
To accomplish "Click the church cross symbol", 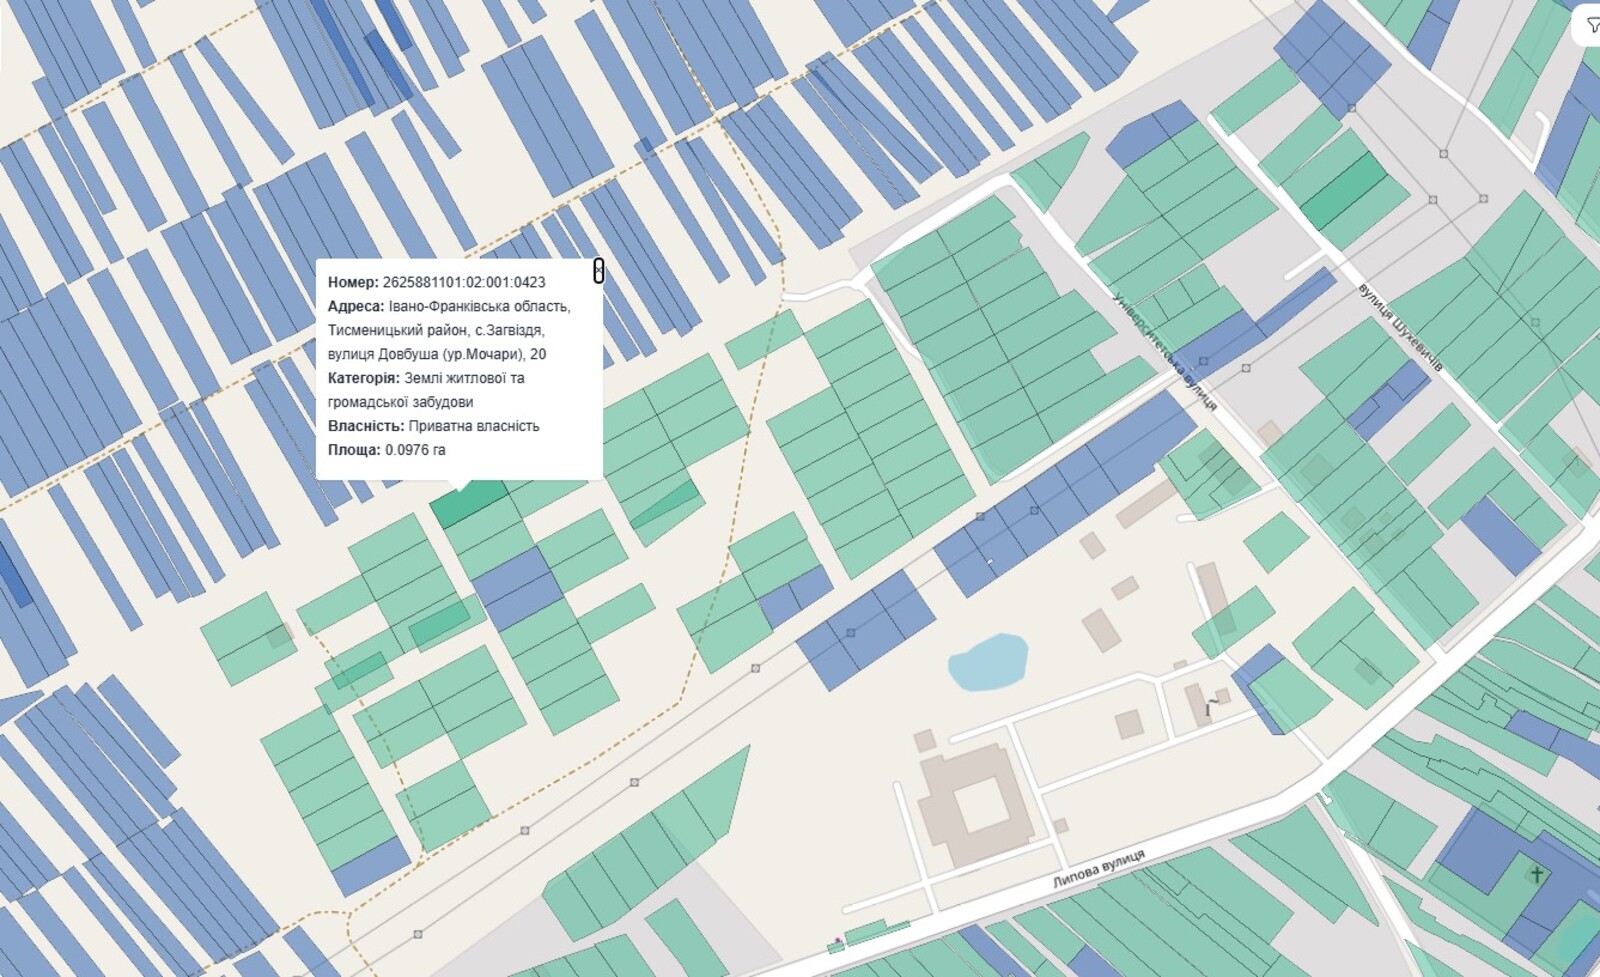I will pos(1536,875).
